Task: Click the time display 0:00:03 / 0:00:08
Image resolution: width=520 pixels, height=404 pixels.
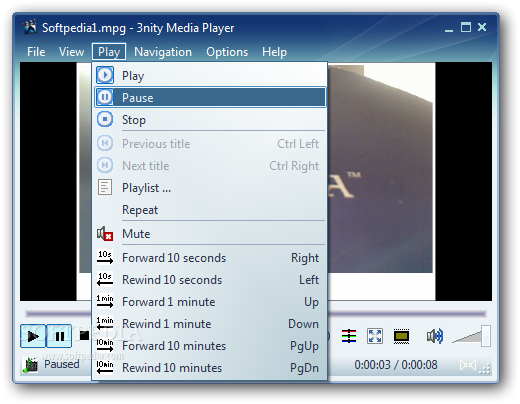Action: point(396,365)
